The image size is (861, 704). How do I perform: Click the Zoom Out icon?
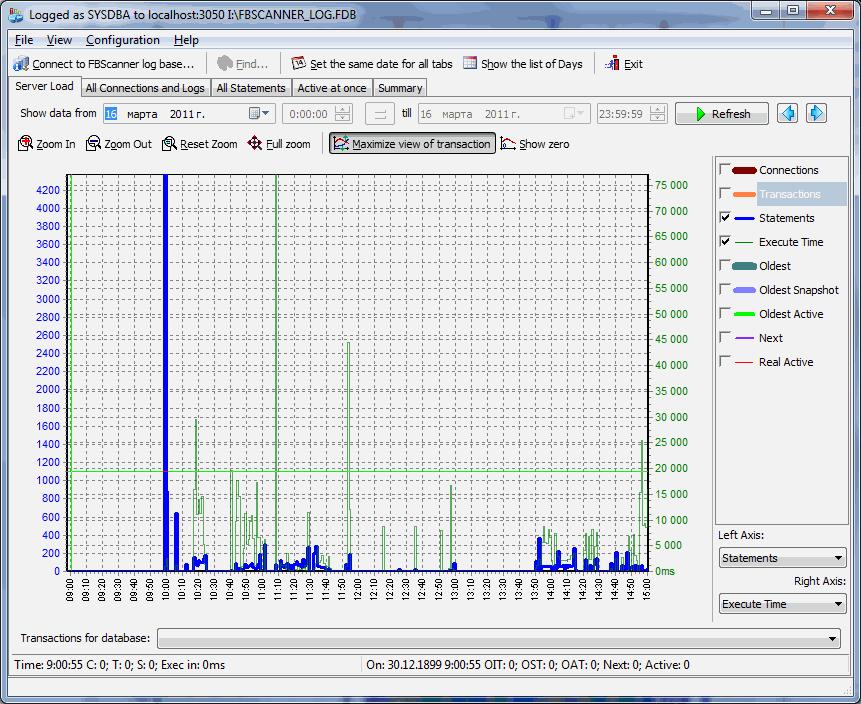pos(94,144)
